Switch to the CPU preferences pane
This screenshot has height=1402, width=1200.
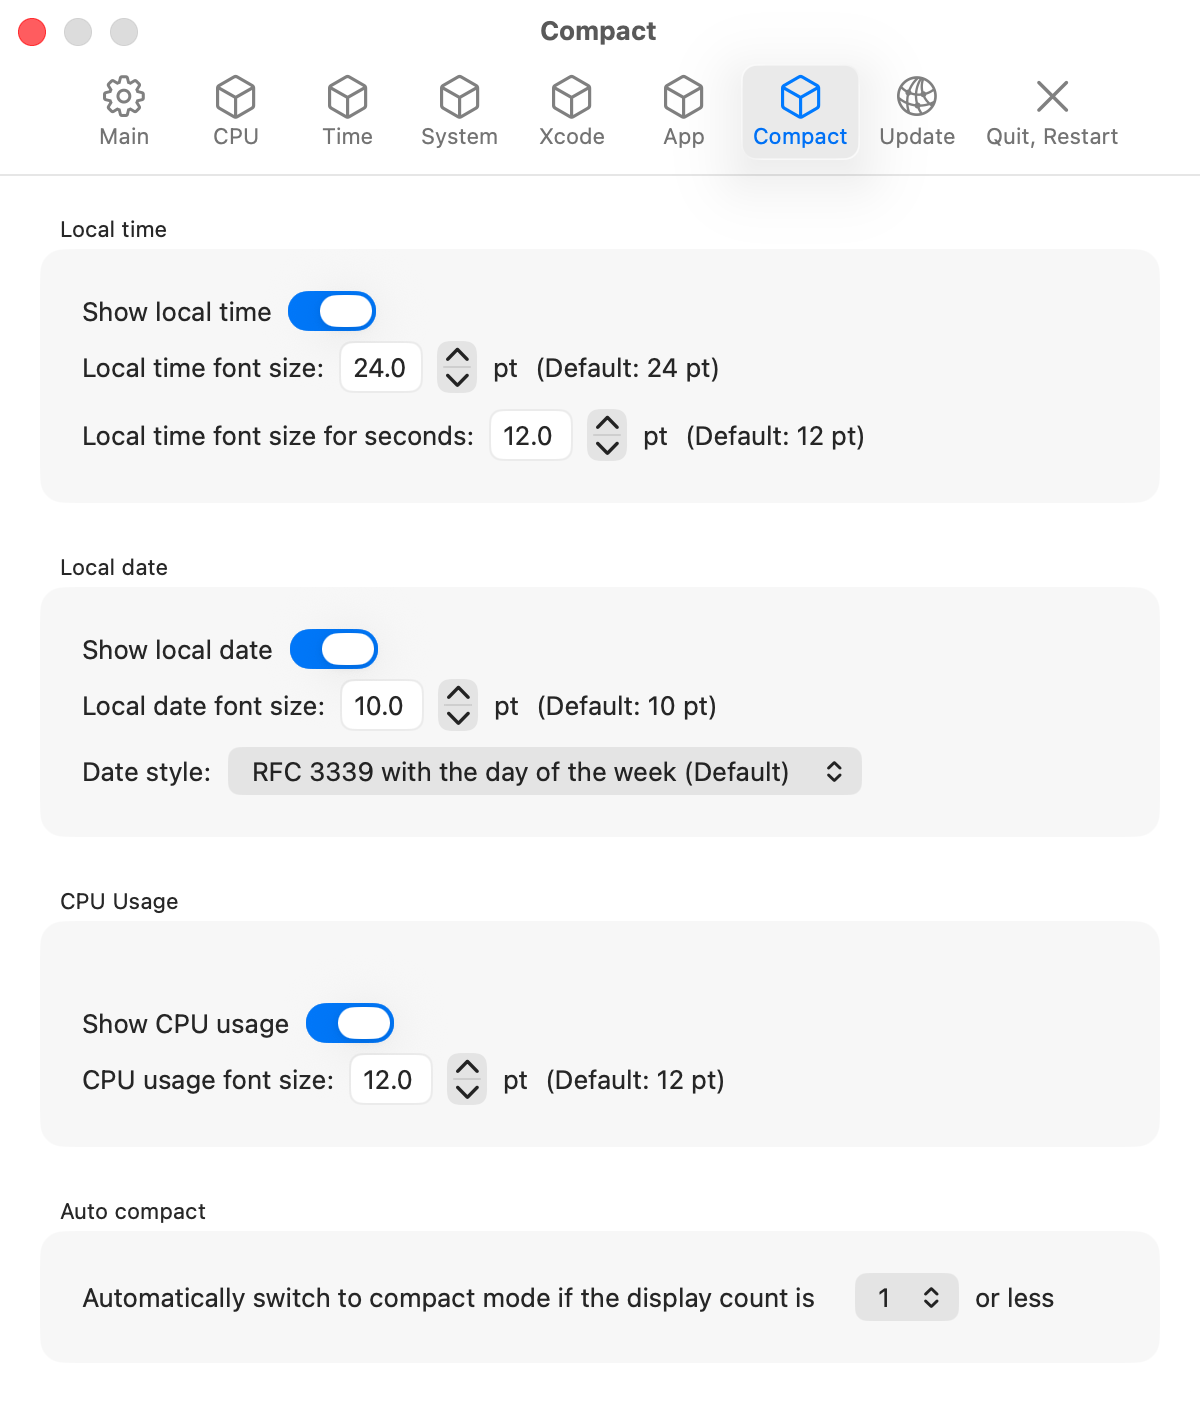tap(235, 98)
